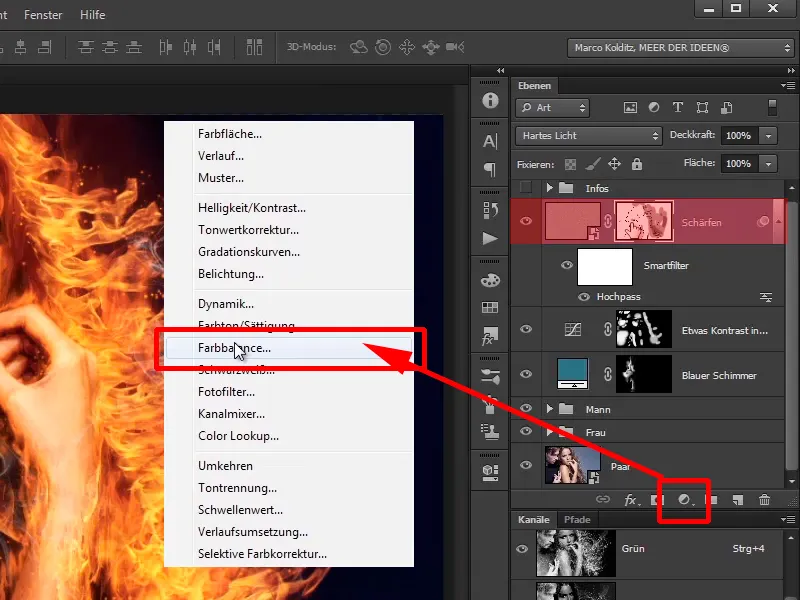Open the workspace dropdown Marco Kolditz
The height and width of the screenshot is (600, 800).
(x=681, y=48)
